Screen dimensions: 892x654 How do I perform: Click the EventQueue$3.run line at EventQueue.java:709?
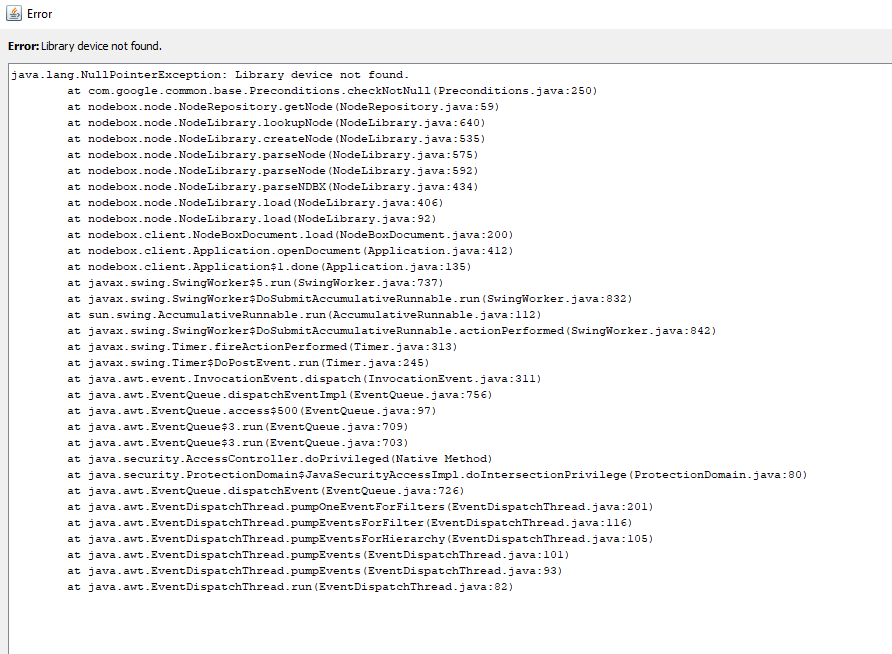pyautogui.click(x=238, y=426)
